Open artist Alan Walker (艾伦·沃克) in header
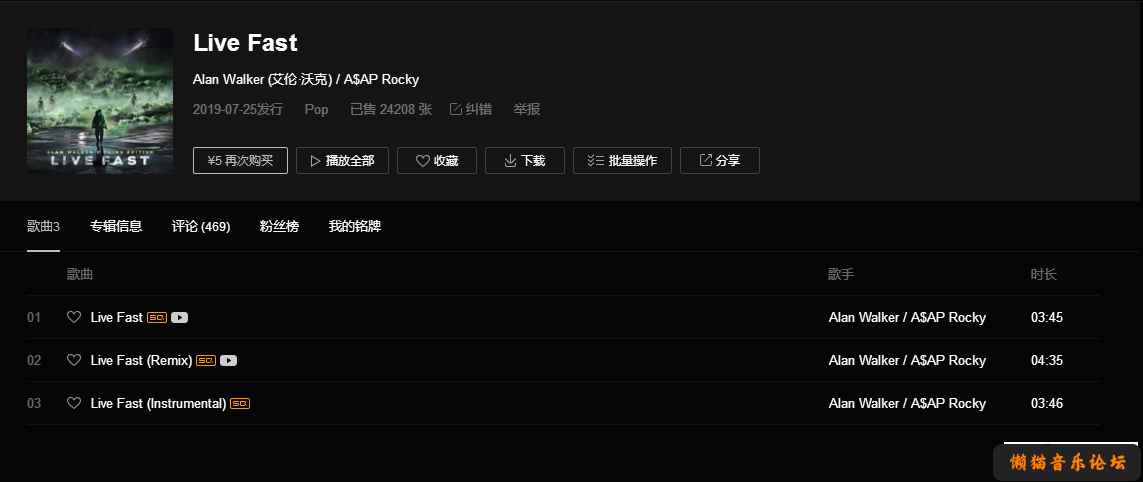The height and width of the screenshot is (482, 1143). pyautogui.click(x=262, y=79)
